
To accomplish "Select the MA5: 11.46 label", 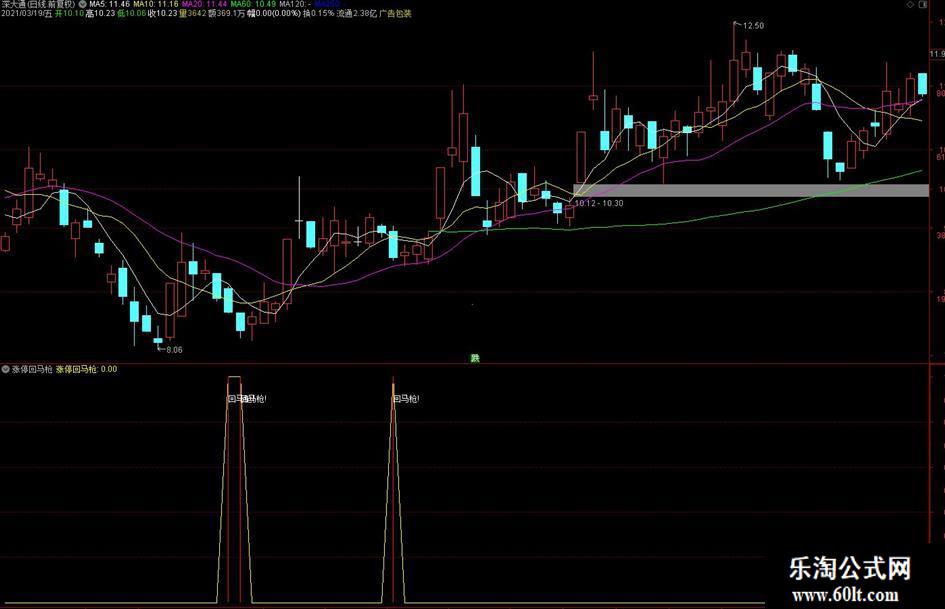I will point(110,4).
